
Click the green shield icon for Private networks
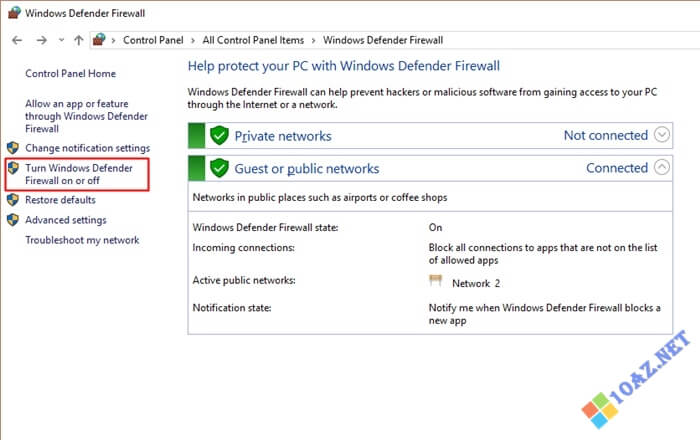[x=219, y=136]
